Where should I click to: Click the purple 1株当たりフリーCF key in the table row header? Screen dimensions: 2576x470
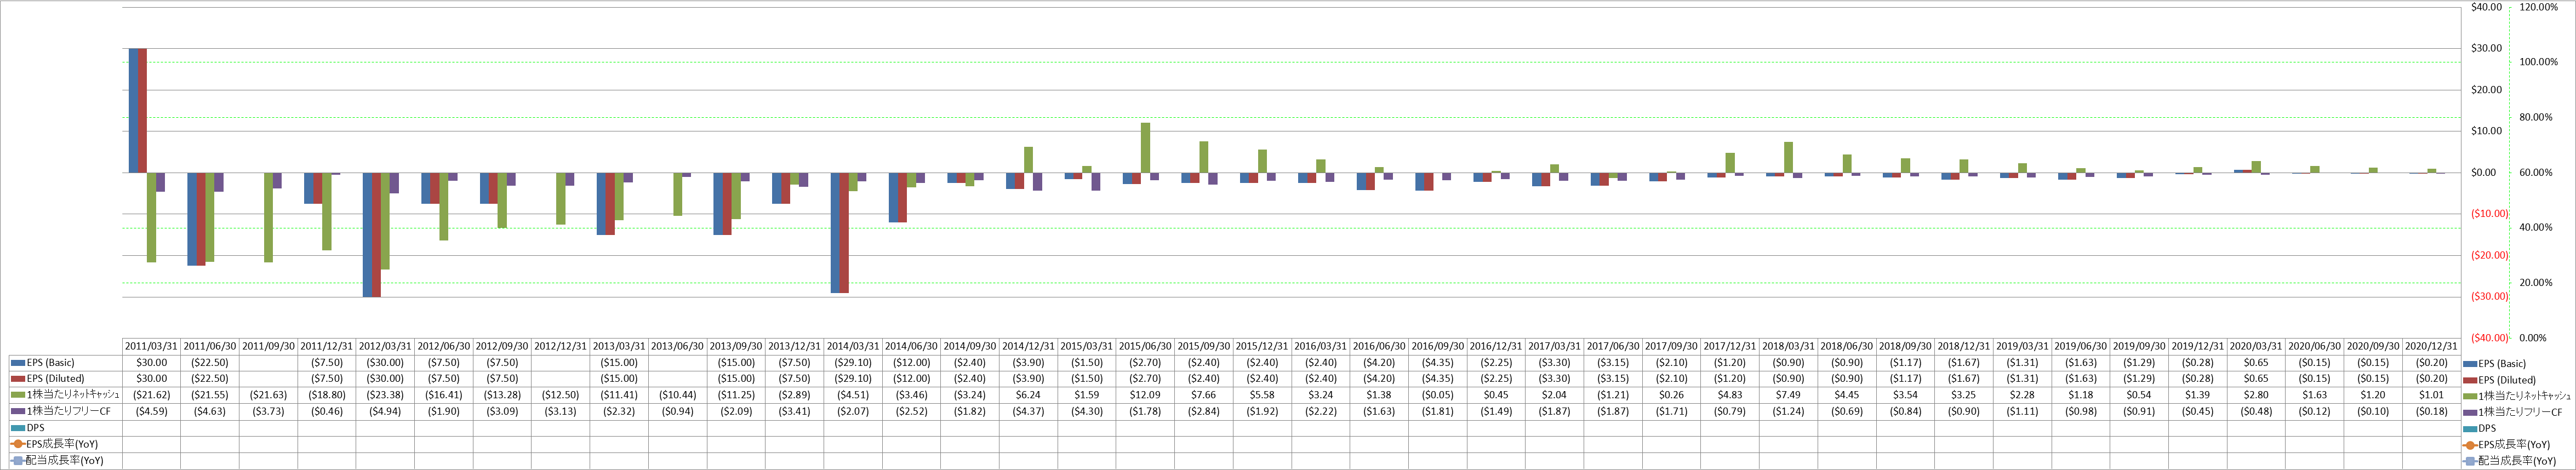19,411
